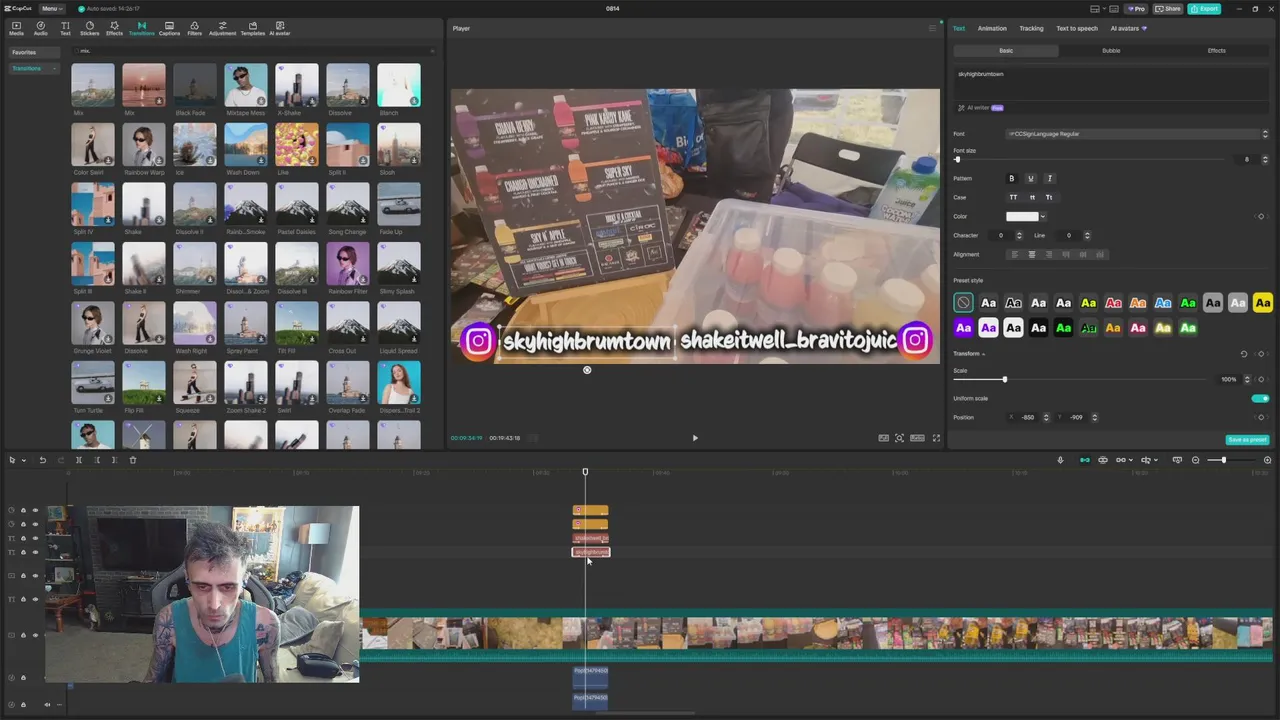Adjust the Character spacing stepper
The image size is (1280, 720).
click(1019, 236)
